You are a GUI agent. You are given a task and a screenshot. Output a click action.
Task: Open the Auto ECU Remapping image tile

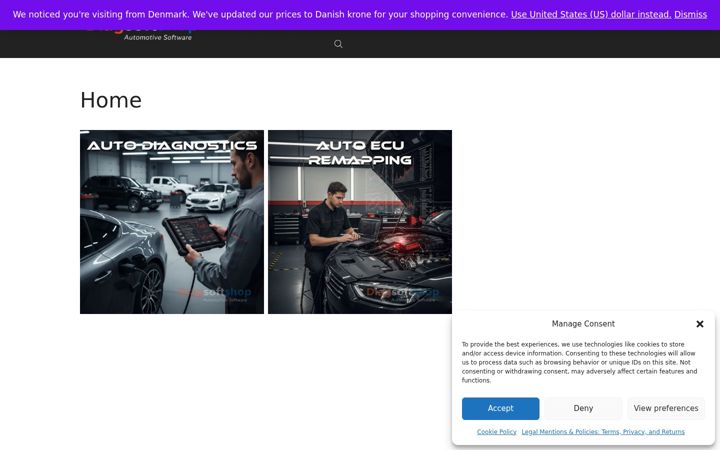(360, 222)
